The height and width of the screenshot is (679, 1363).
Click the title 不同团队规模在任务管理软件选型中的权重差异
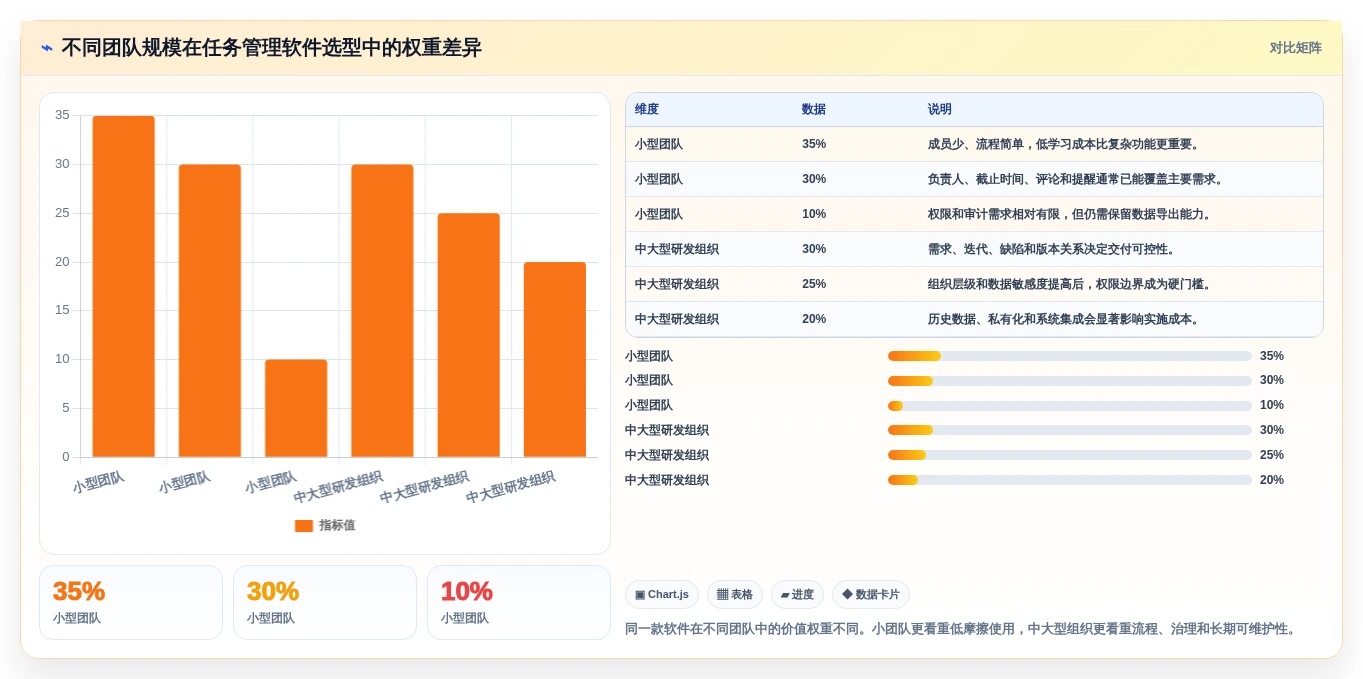pyautogui.click(x=271, y=48)
